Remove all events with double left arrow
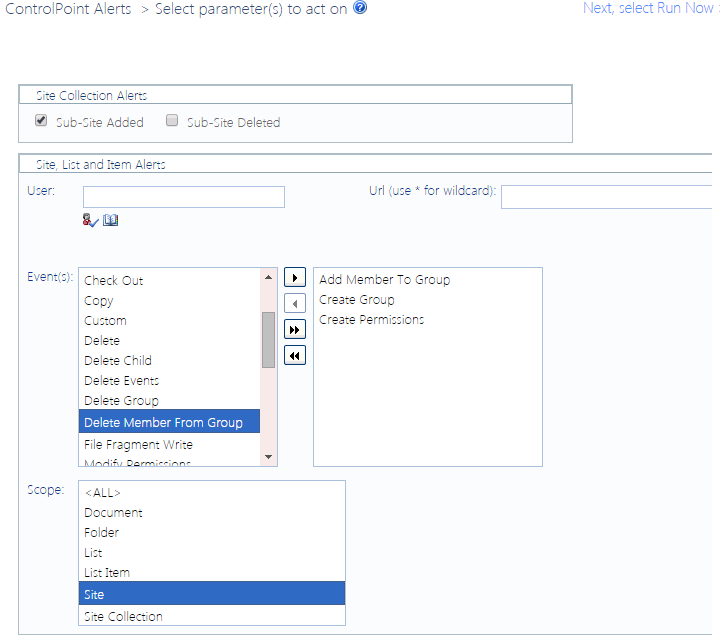 tap(295, 356)
